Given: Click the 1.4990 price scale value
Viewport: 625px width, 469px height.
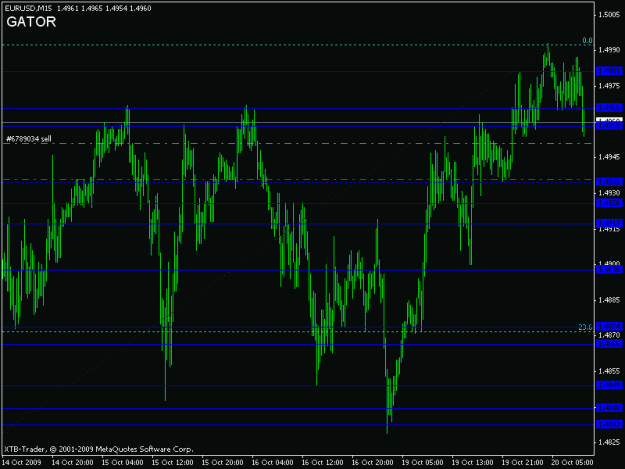Looking at the screenshot, I should click(x=609, y=50).
